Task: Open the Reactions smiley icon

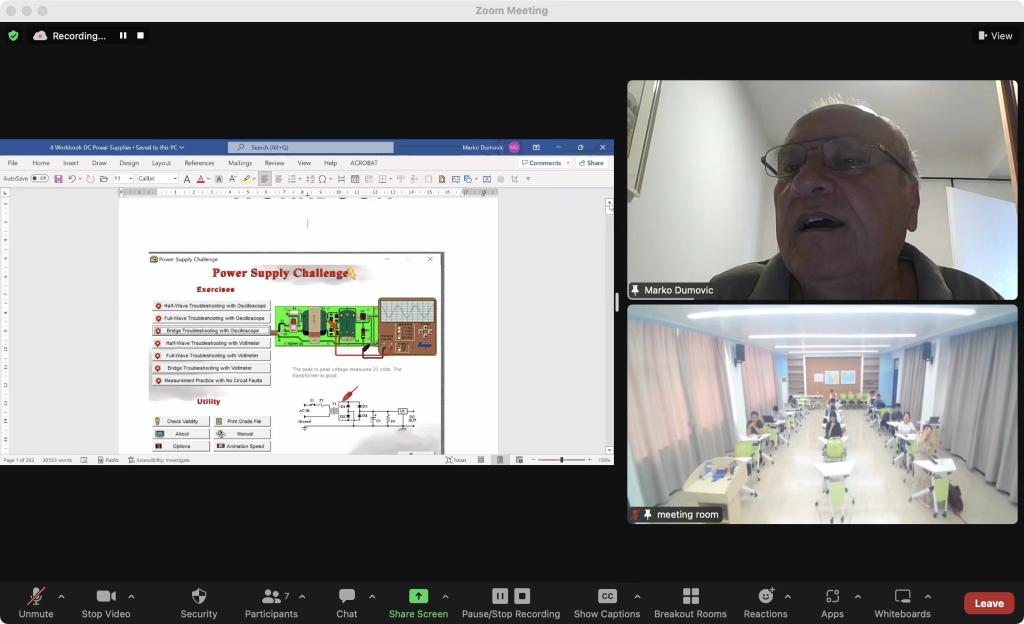Action: pos(766,597)
